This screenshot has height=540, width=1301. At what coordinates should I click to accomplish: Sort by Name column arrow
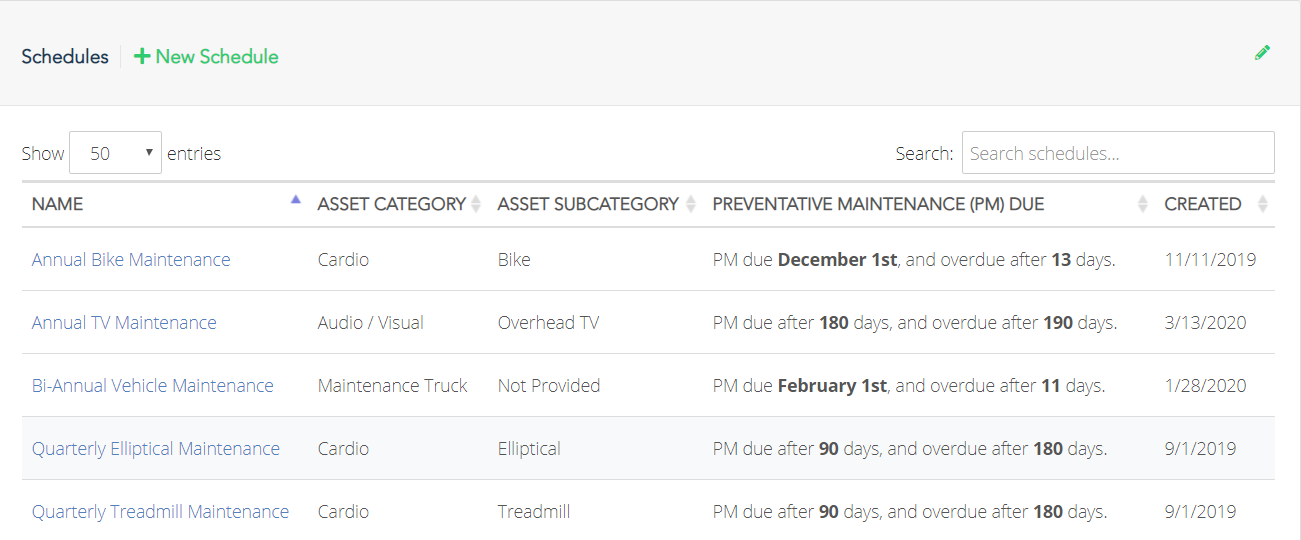coord(295,200)
